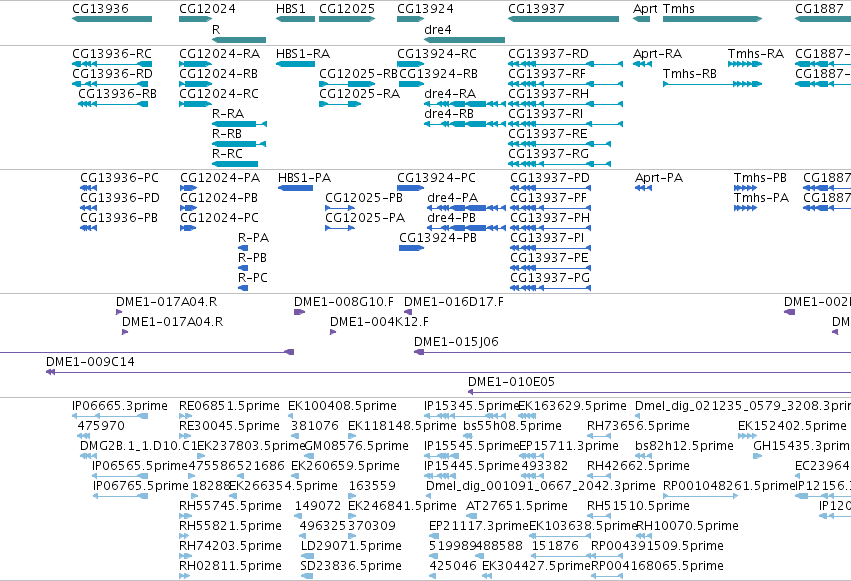Click clone end DME1-004K12.F
The width and height of the screenshot is (851, 581).
(333, 332)
